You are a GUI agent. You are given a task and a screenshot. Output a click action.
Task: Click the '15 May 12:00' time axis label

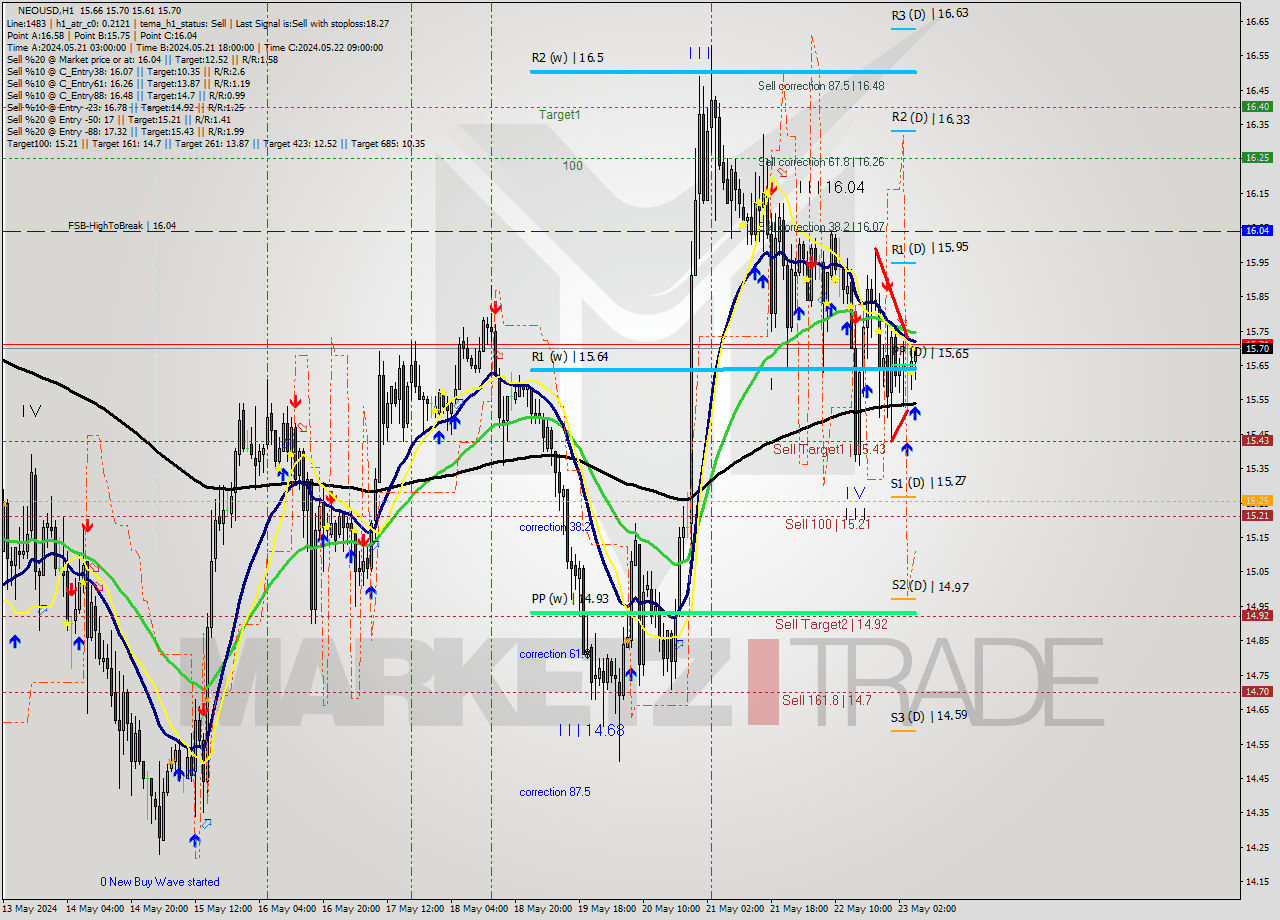(222, 909)
